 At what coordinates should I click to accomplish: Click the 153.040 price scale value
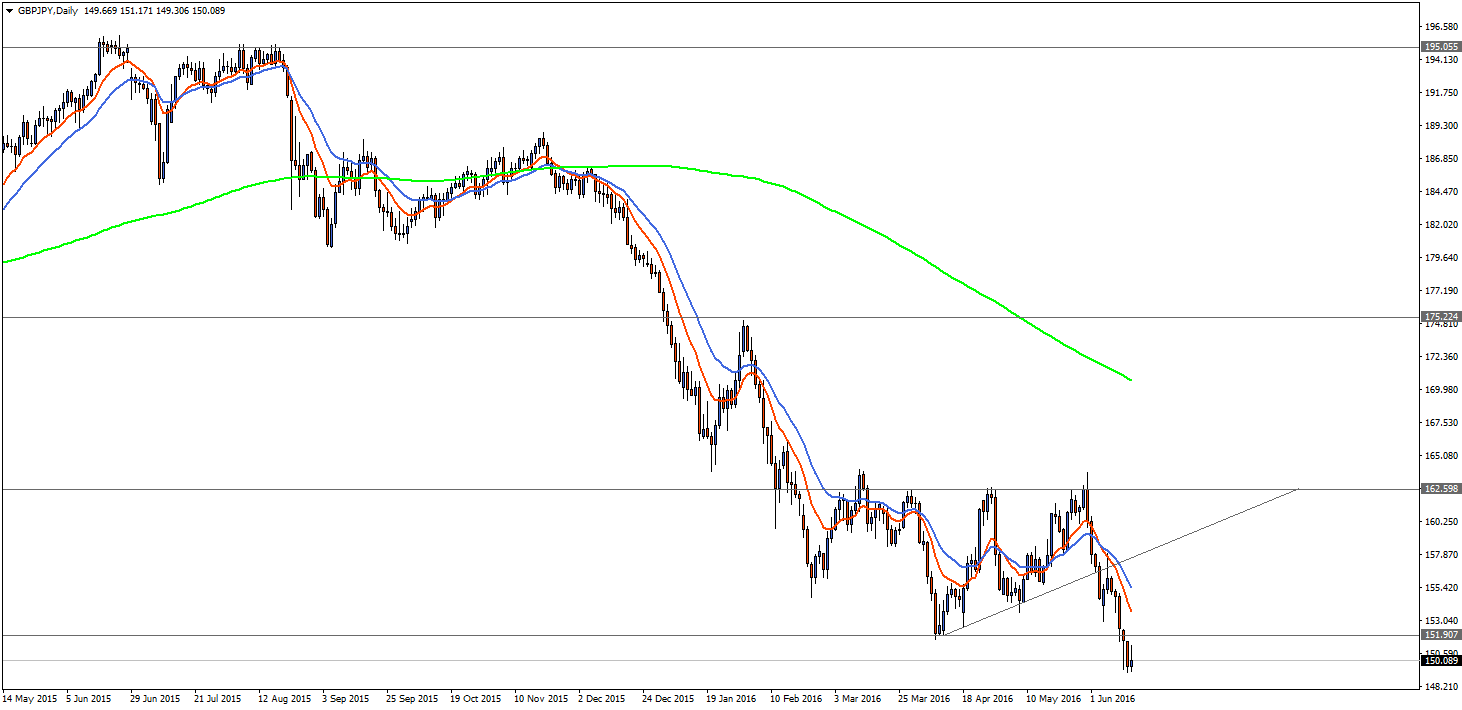(x=1441, y=621)
